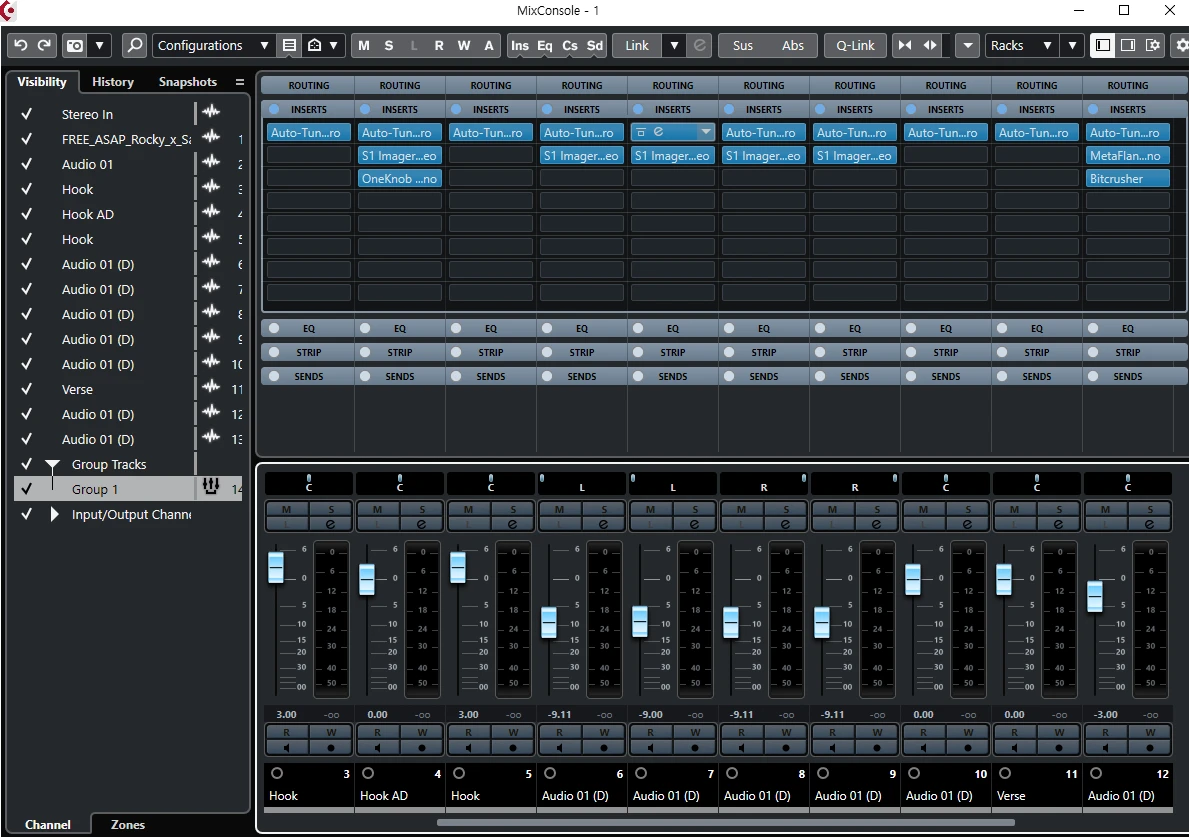Open the Link group dropdown arrow

click(673, 45)
